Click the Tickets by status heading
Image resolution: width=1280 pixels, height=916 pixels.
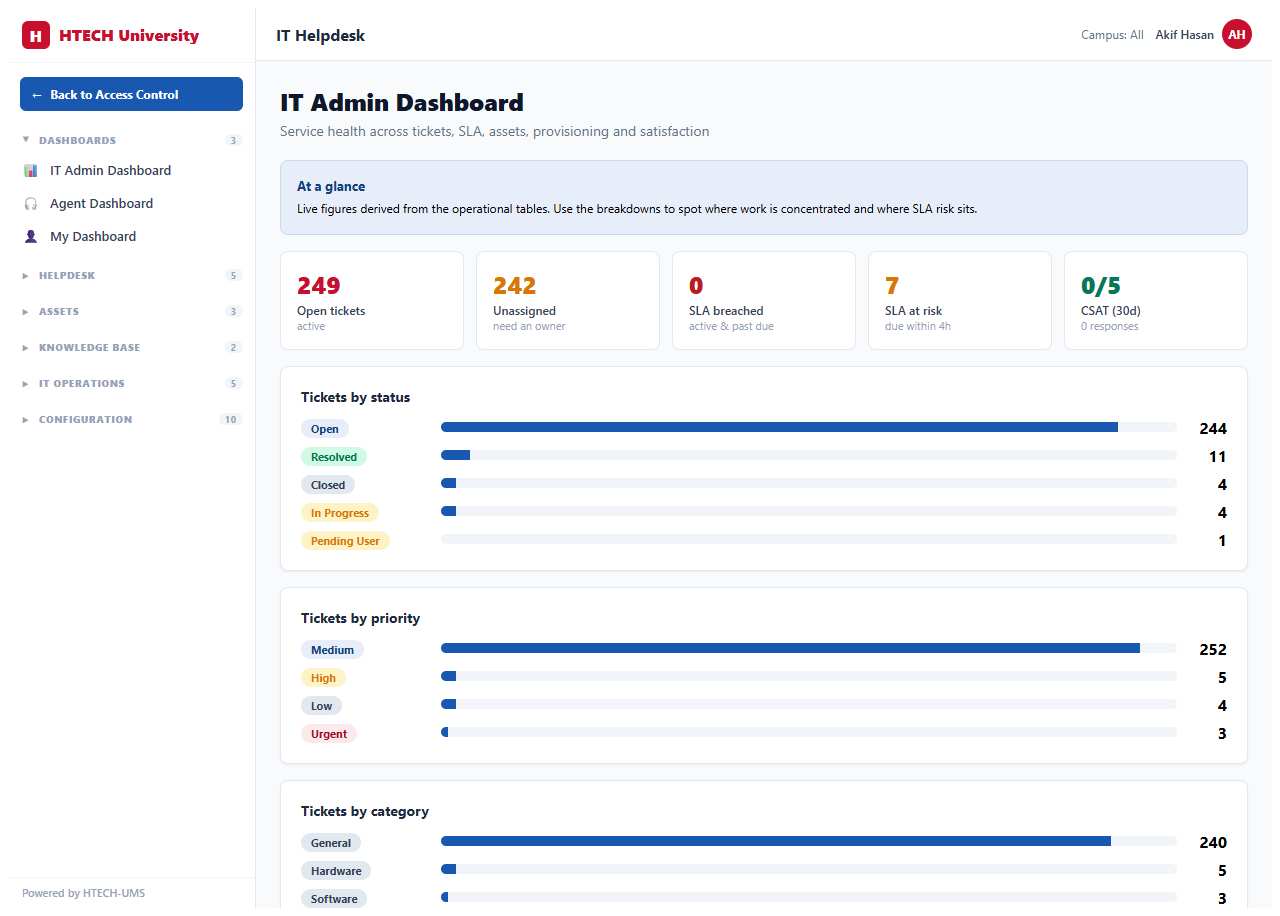(x=356, y=397)
